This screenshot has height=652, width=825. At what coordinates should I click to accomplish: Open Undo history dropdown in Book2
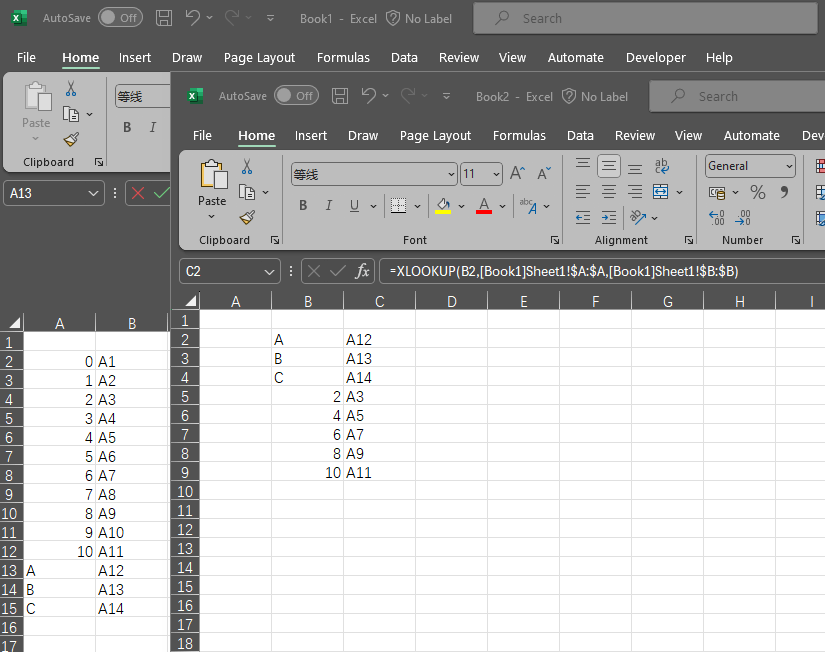tap(385, 96)
